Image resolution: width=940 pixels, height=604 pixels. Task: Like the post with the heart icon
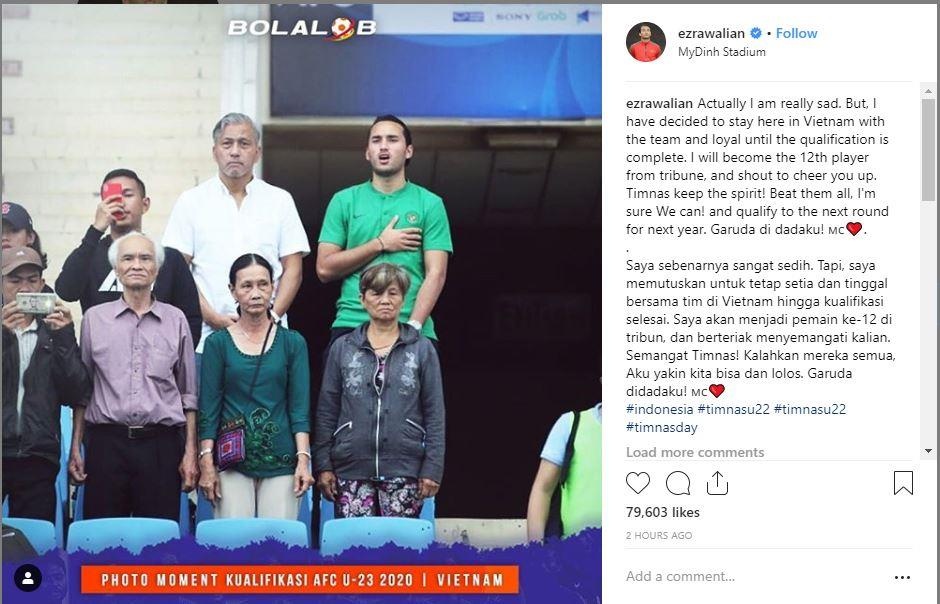pos(638,483)
